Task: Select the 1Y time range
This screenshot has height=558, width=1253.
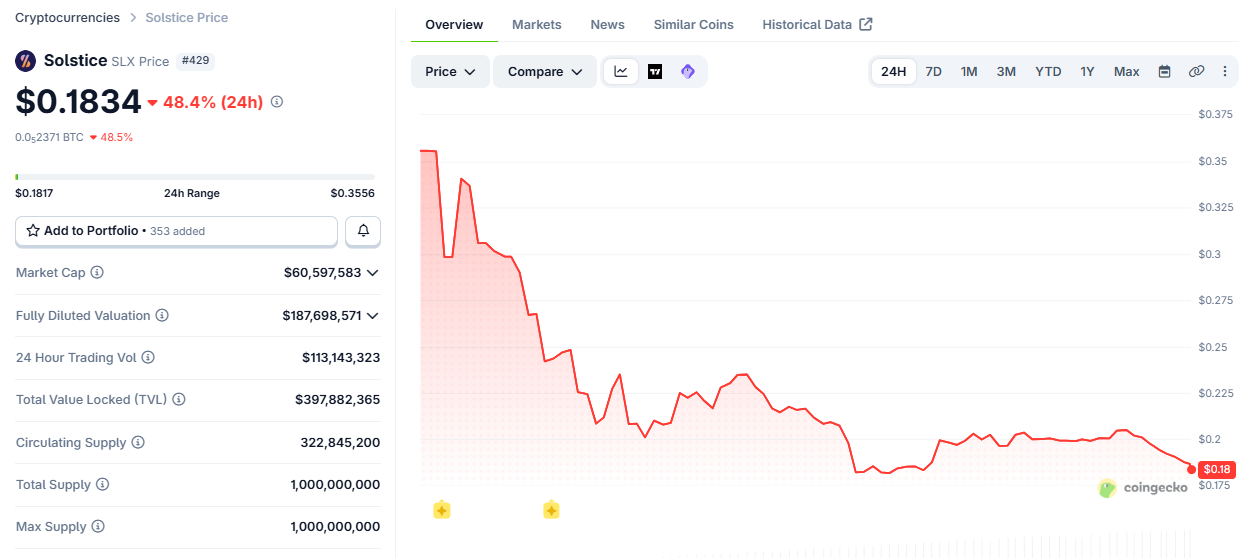Action: pyautogui.click(x=1087, y=71)
